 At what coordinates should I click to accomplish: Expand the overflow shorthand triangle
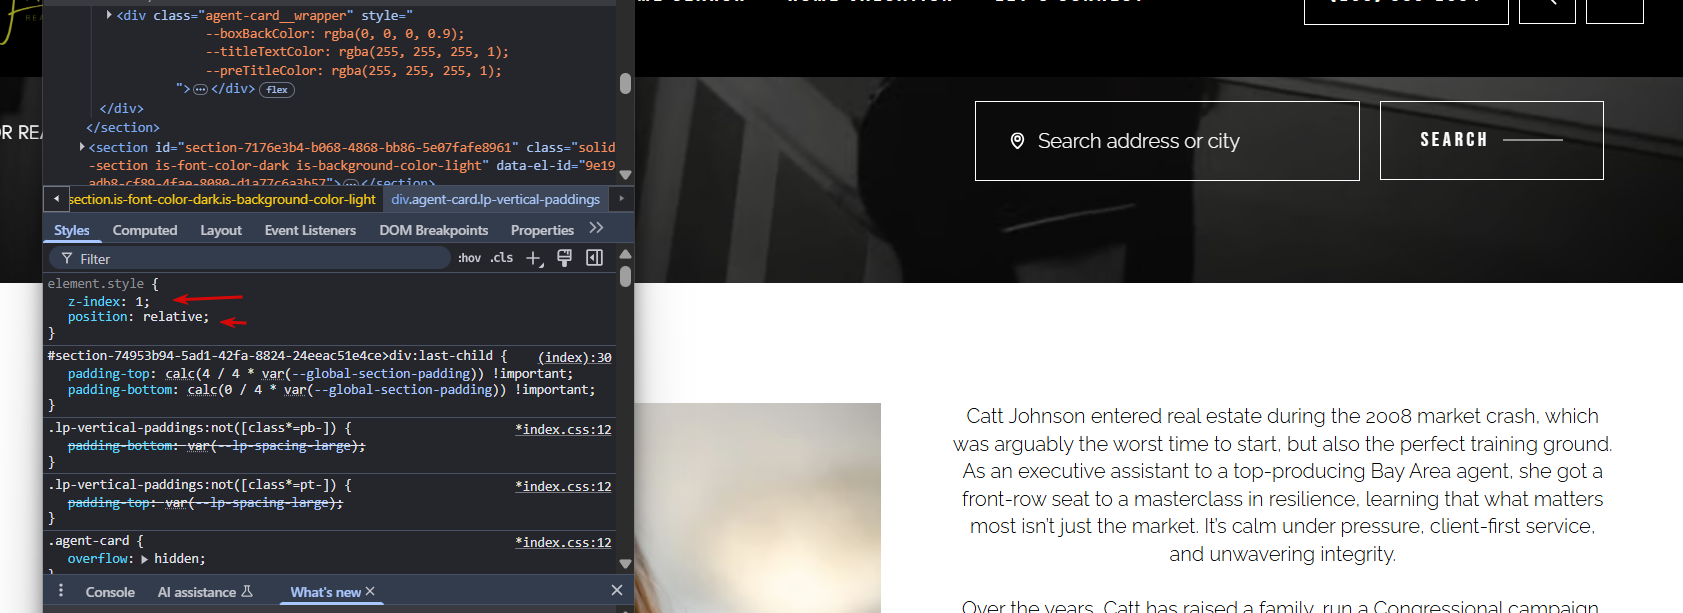(145, 559)
